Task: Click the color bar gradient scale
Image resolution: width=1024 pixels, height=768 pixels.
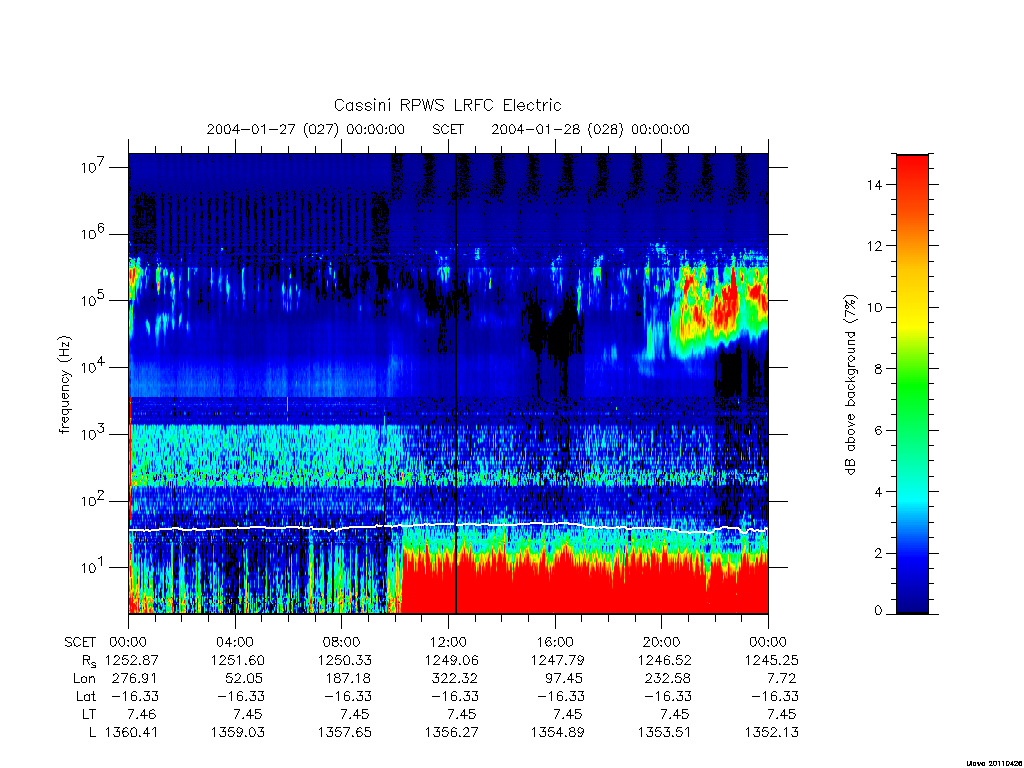Action: (912, 384)
